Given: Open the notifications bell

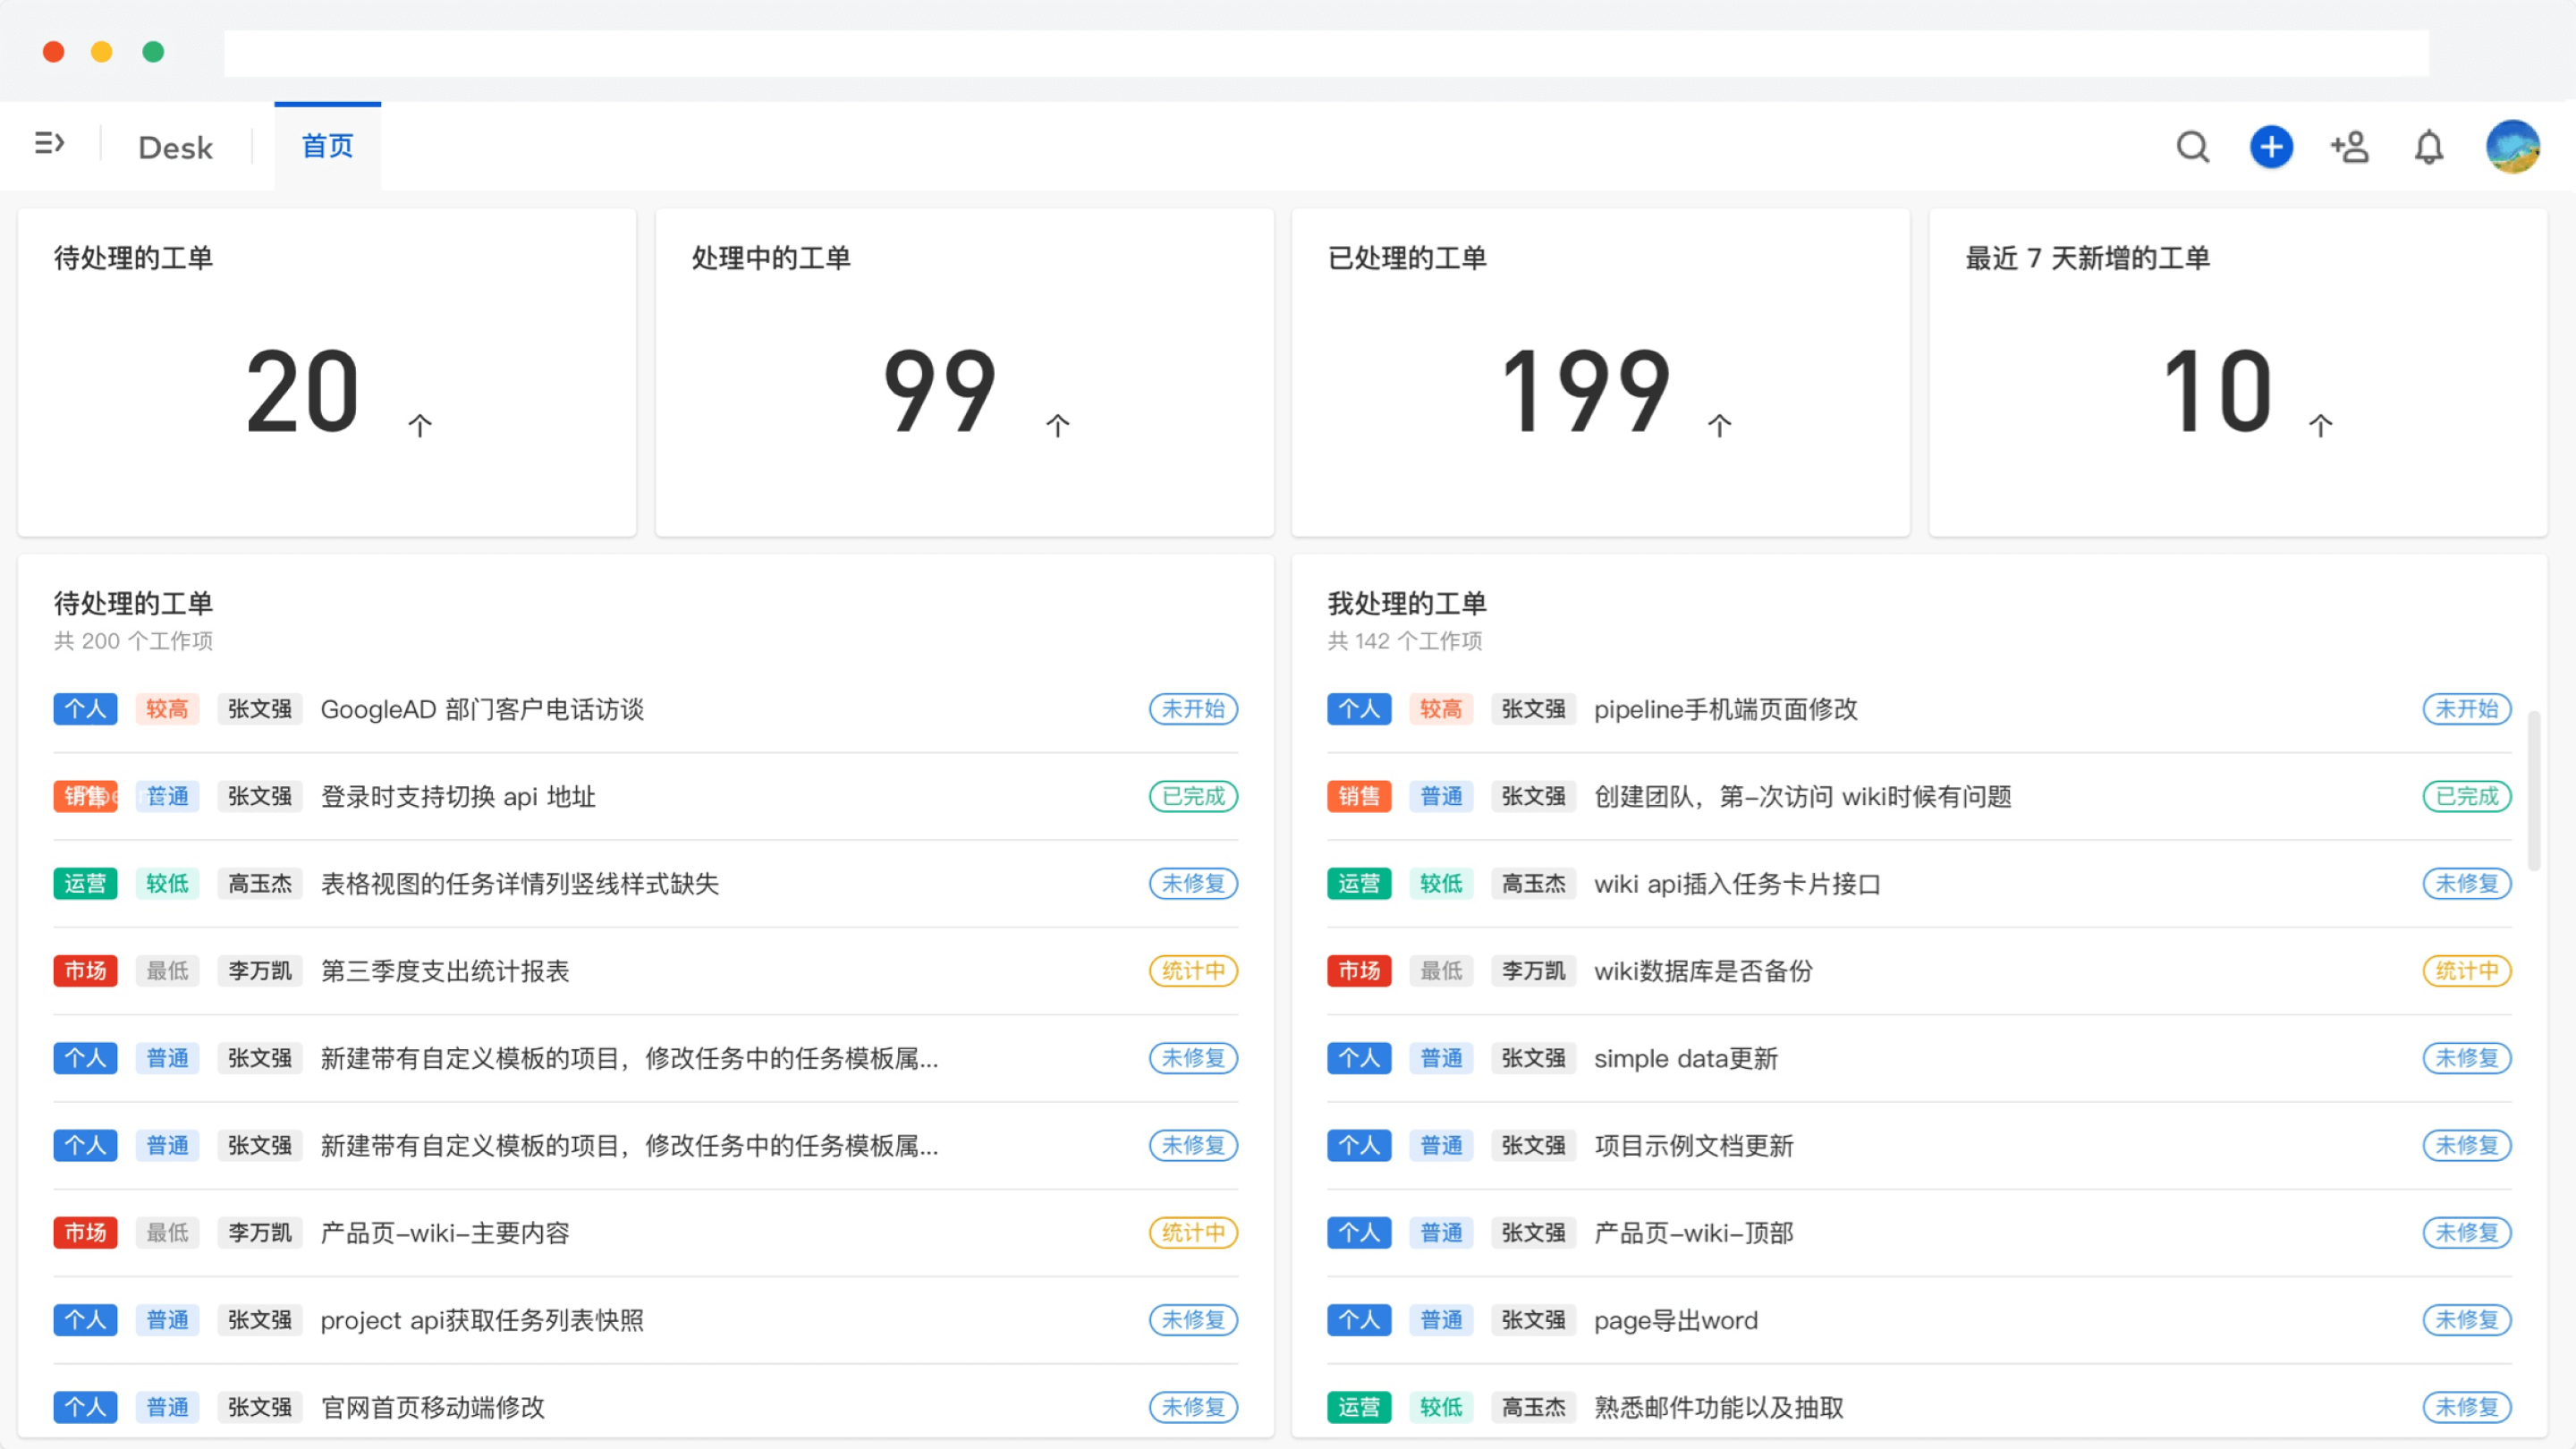Looking at the screenshot, I should pos(2429,148).
